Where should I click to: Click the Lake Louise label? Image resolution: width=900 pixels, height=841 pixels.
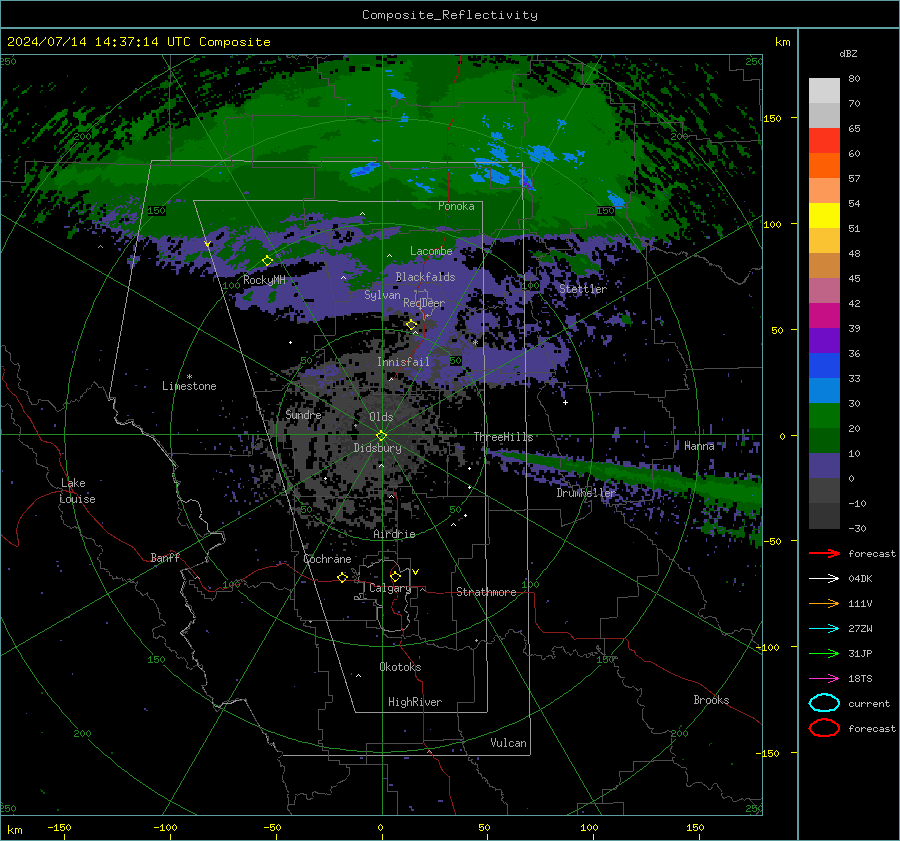point(78,491)
